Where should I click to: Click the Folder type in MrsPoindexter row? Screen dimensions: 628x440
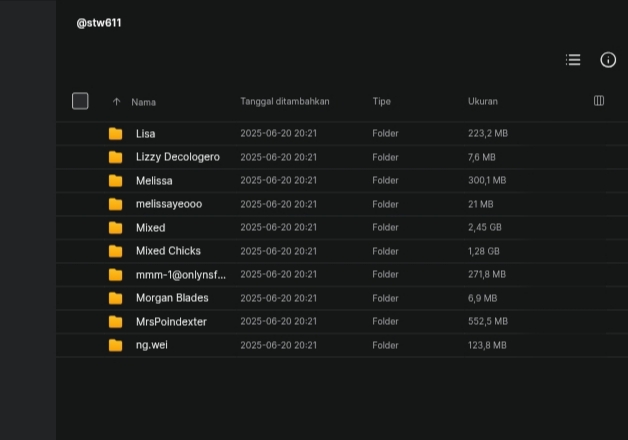[385, 321]
